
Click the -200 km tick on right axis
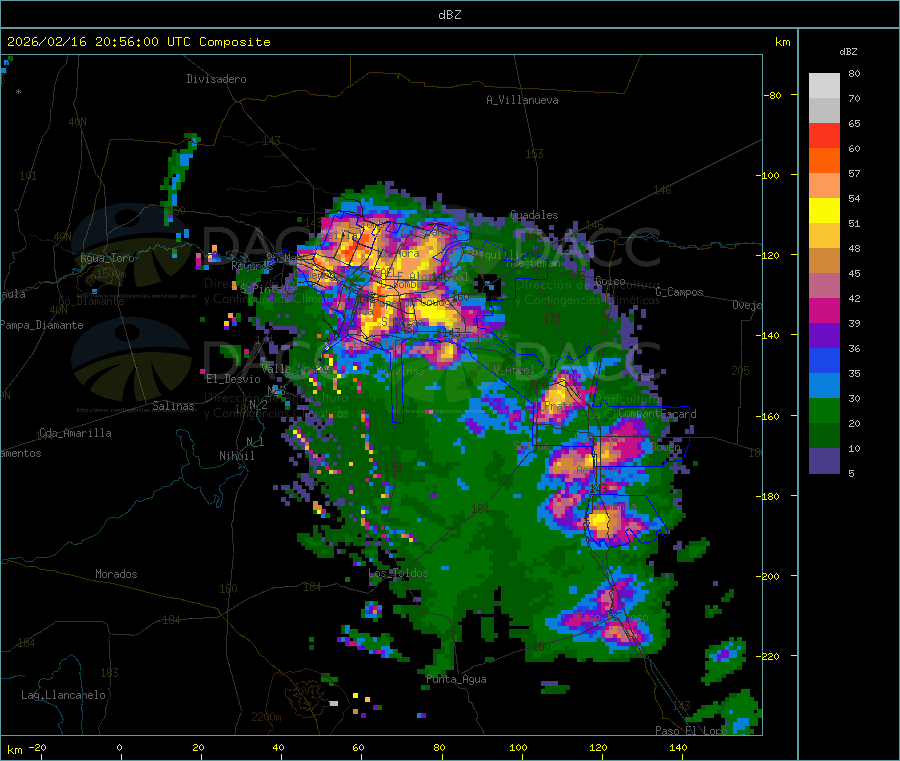click(x=768, y=576)
